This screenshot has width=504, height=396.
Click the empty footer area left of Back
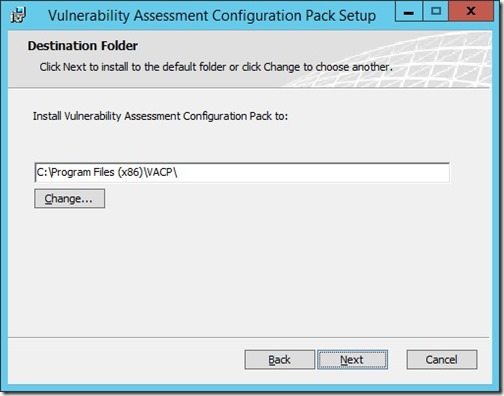pyautogui.click(x=127, y=360)
